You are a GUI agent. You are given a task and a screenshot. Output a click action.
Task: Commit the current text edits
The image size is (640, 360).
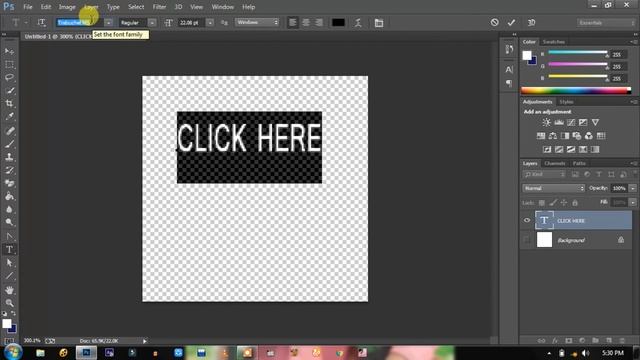(511, 23)
